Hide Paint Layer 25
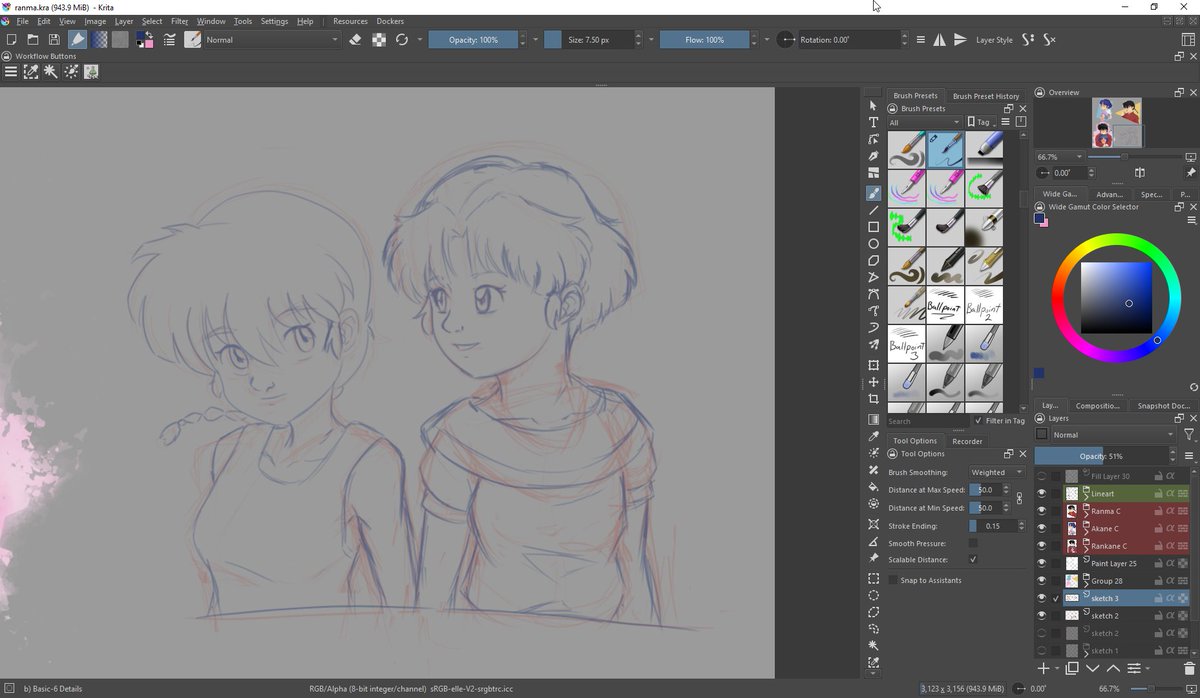The width and height of the screenshot is (1200, 698). coord(1041,563)
